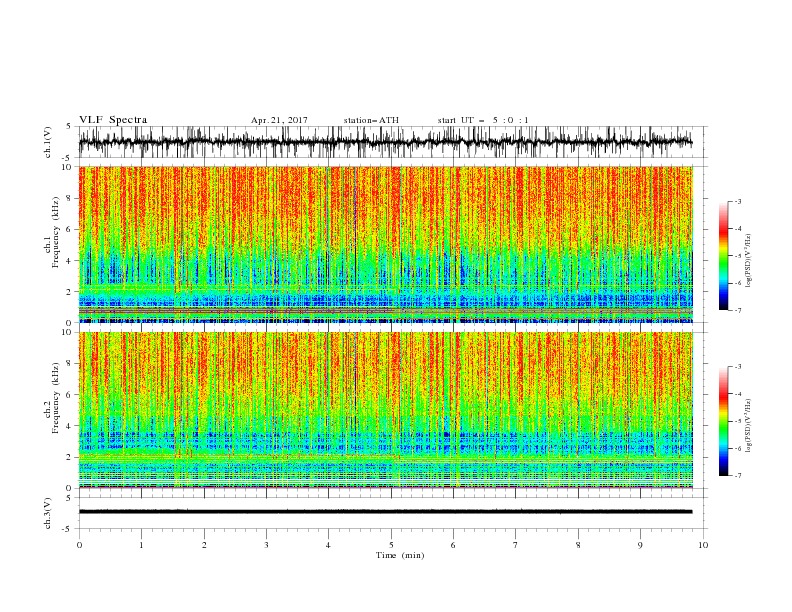
Task: Click the ch.1 waveform trace panel
Action: click(x=393, y=142)
